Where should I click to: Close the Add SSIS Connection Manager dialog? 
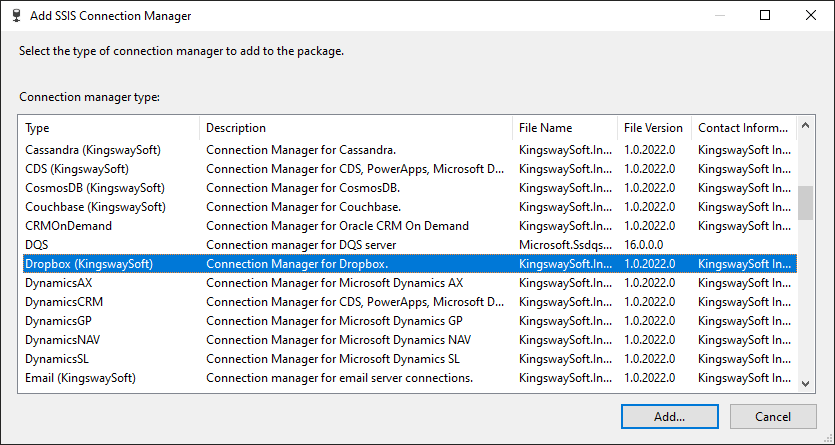point(811,15)
